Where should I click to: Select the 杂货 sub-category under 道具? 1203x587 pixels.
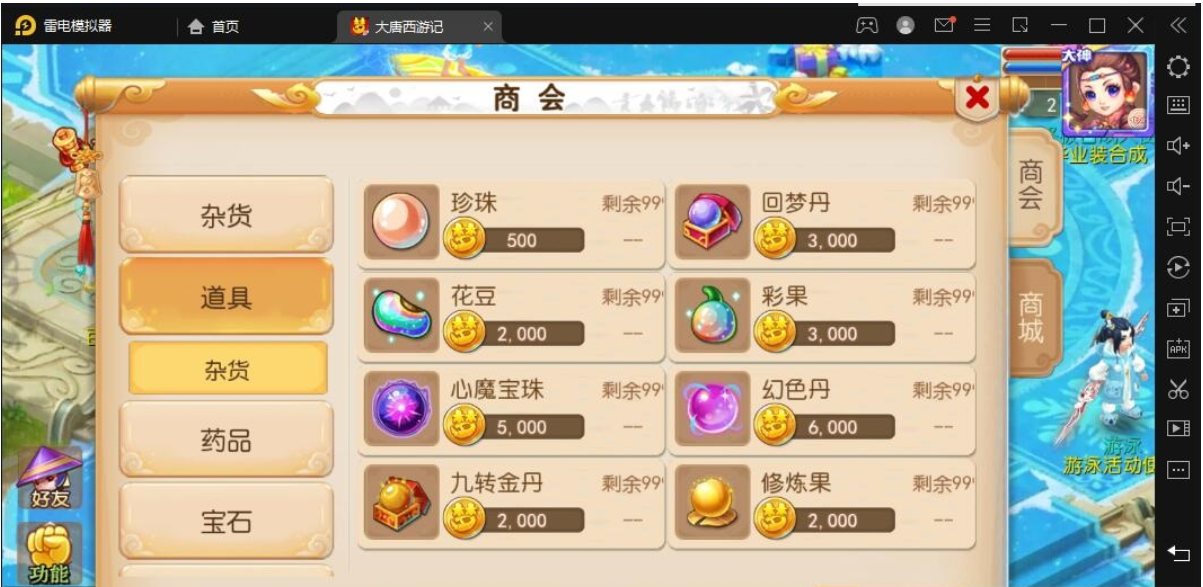[x=227, y=369]
